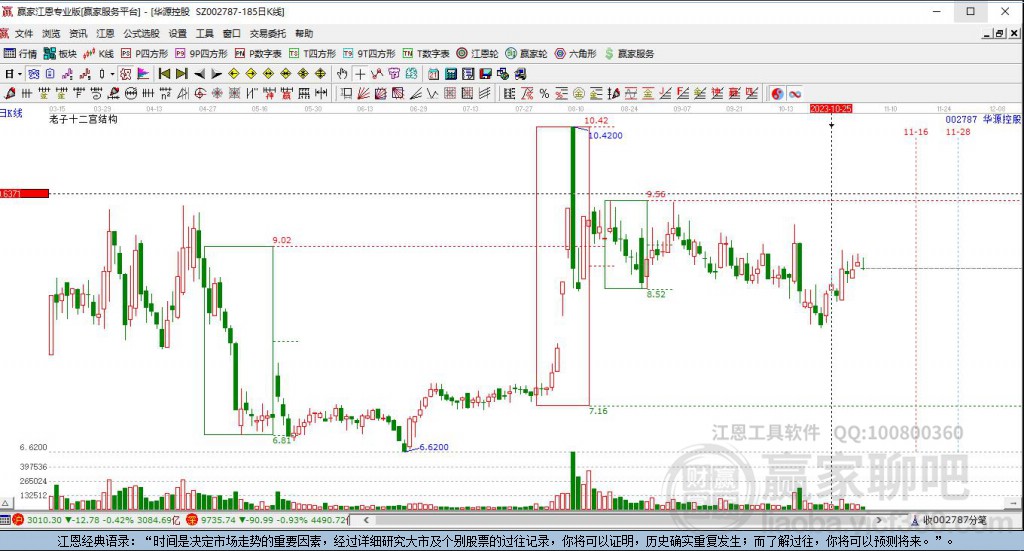This screenshot has width=1024, height=551.
Task: Click the black left arrow icon
Action: (x=199, y=74)
